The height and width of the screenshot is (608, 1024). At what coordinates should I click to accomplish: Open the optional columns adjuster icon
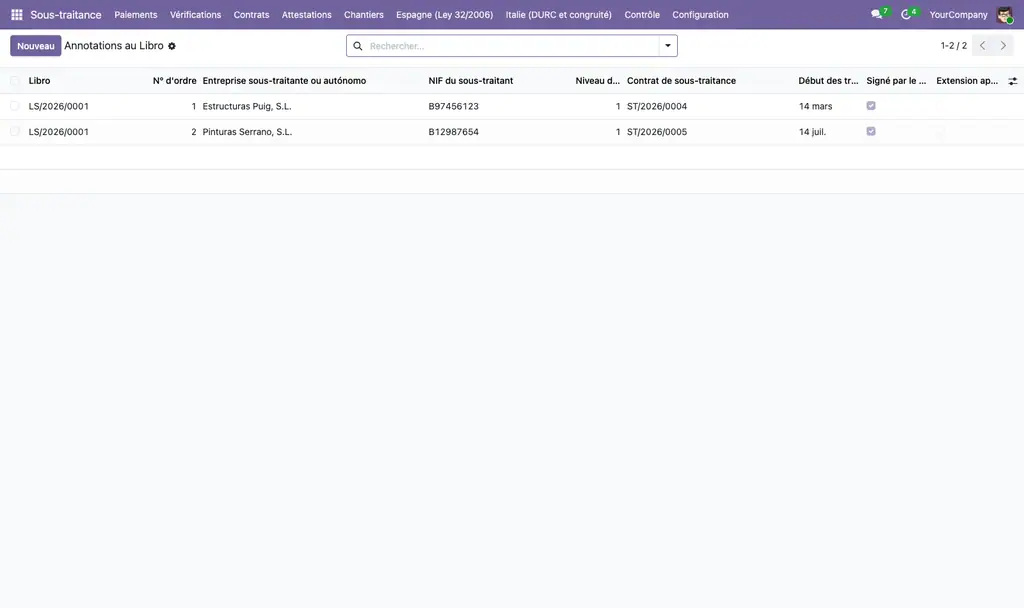click(1013, 81)
